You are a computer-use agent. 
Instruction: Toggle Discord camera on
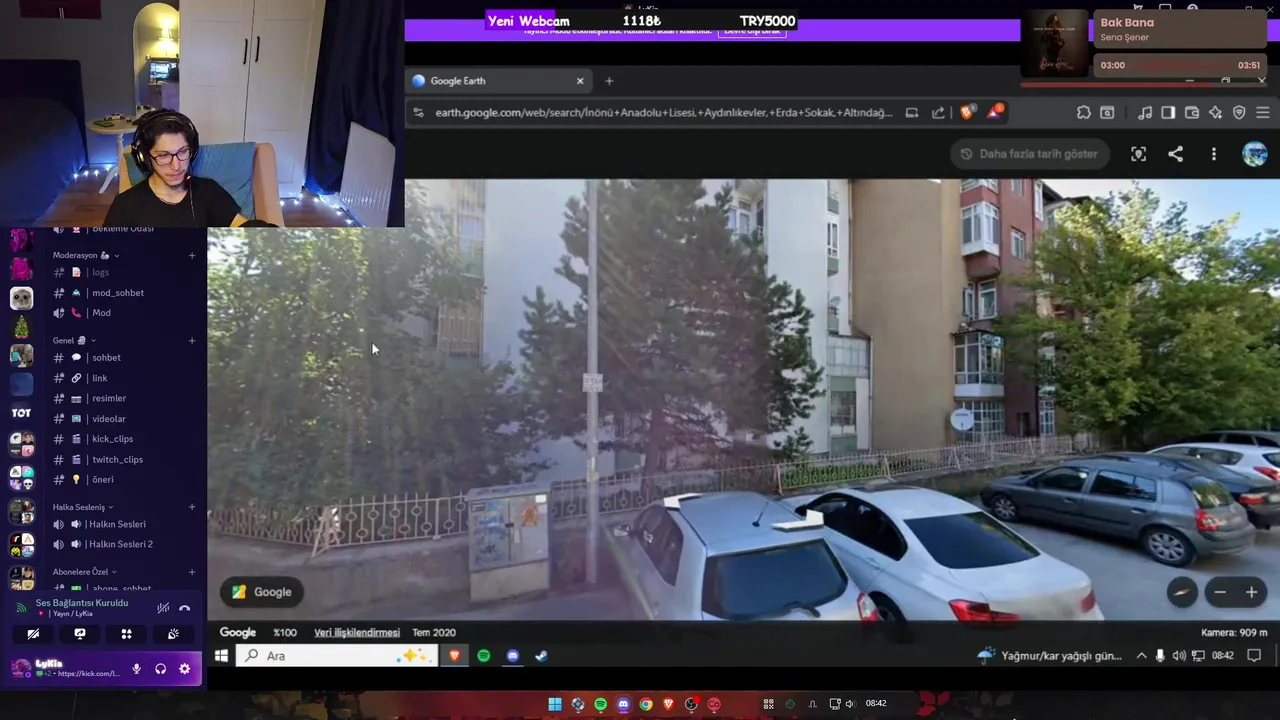click(33, 634)
